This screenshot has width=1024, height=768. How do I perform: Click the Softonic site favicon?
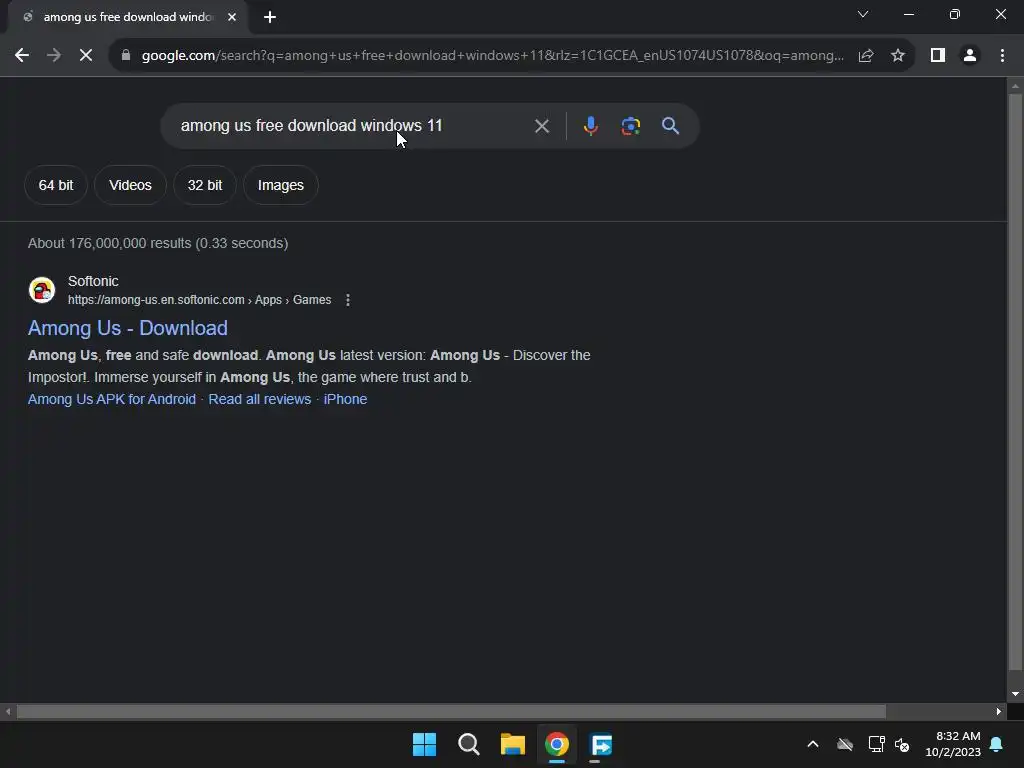42,290
